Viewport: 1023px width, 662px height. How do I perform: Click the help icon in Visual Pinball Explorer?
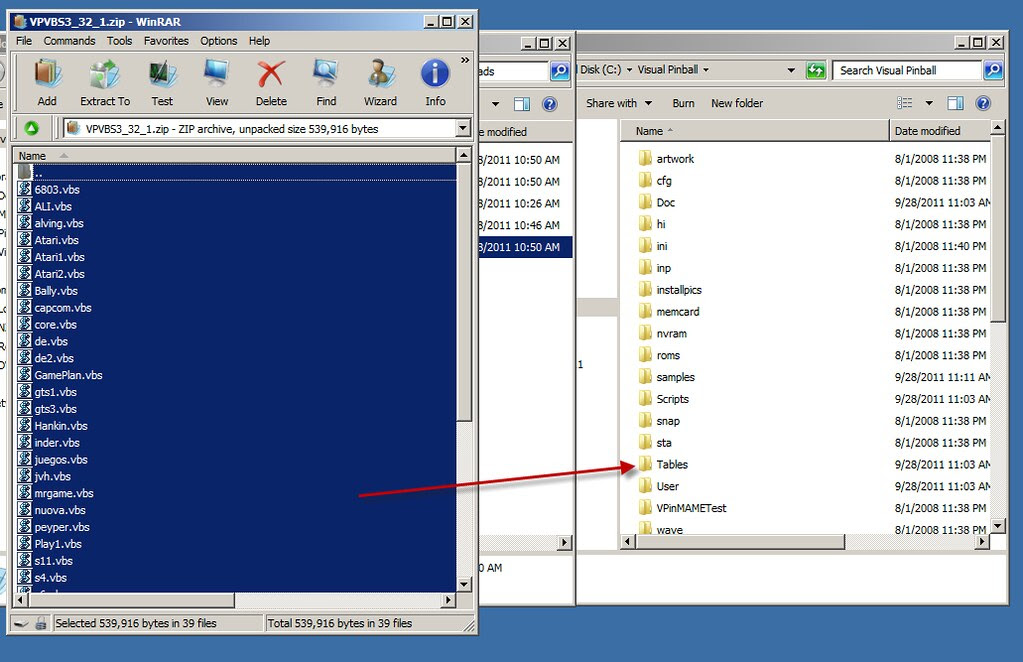click(983, 103)
